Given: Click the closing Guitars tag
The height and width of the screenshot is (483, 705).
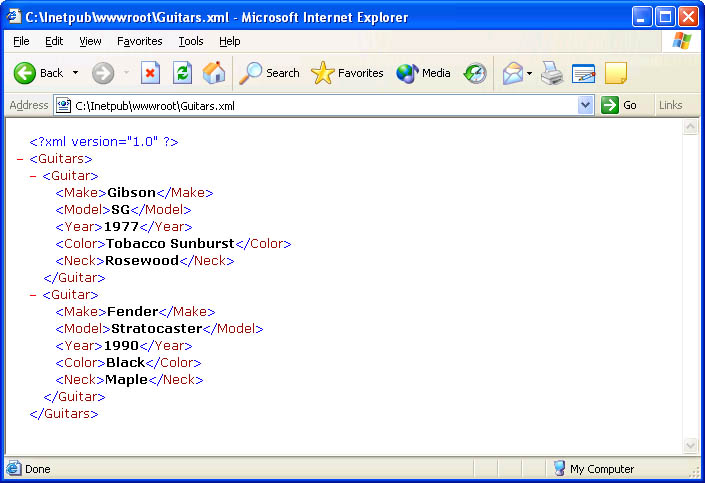Looking at the screenshot, I should pos(64,414).
